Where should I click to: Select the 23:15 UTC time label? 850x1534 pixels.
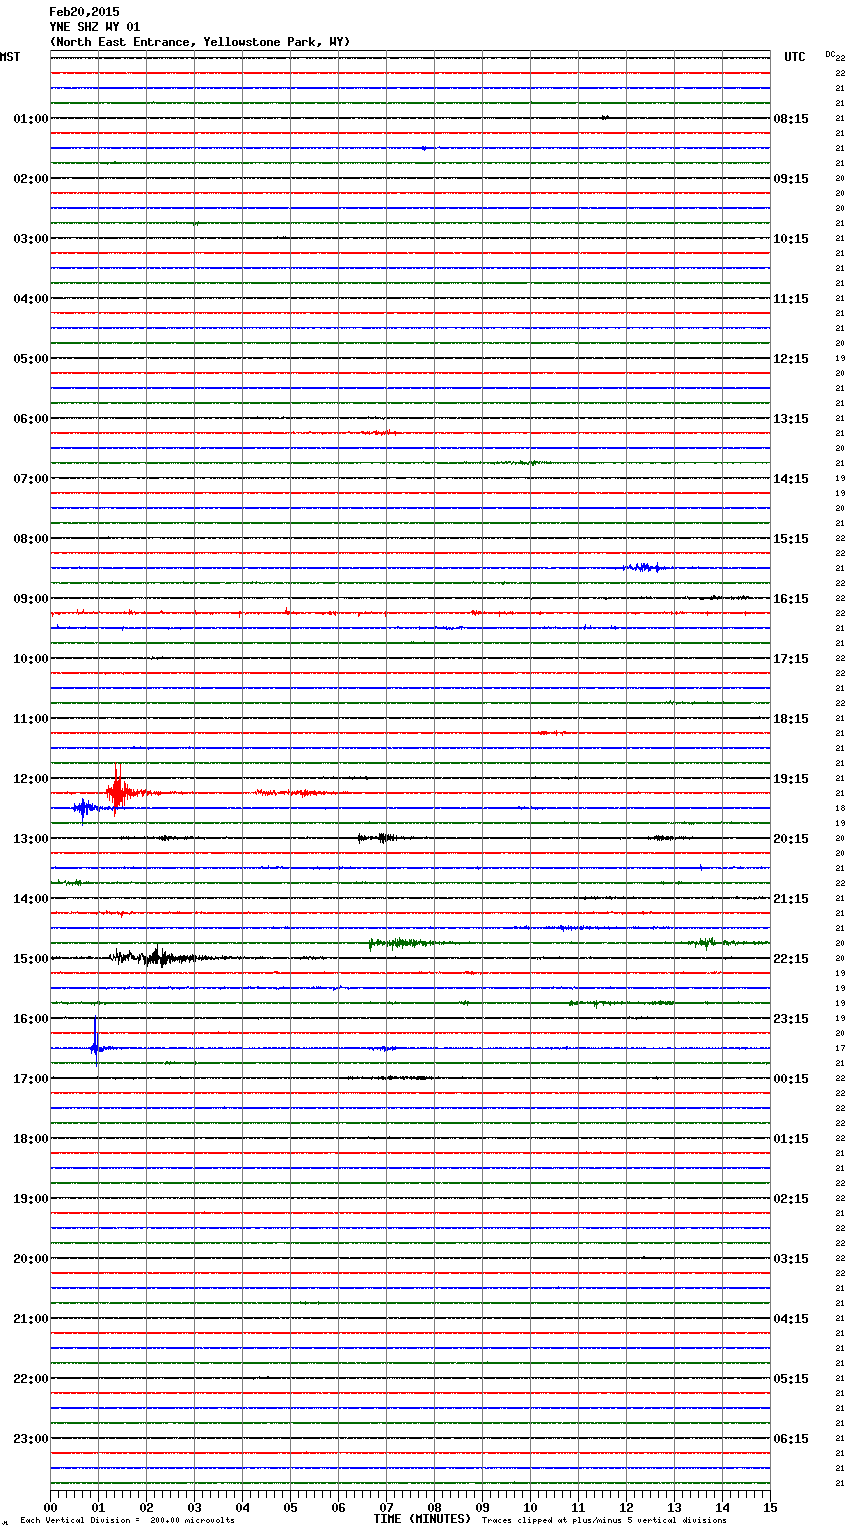pyautogui.click(x=791, y=1019)
